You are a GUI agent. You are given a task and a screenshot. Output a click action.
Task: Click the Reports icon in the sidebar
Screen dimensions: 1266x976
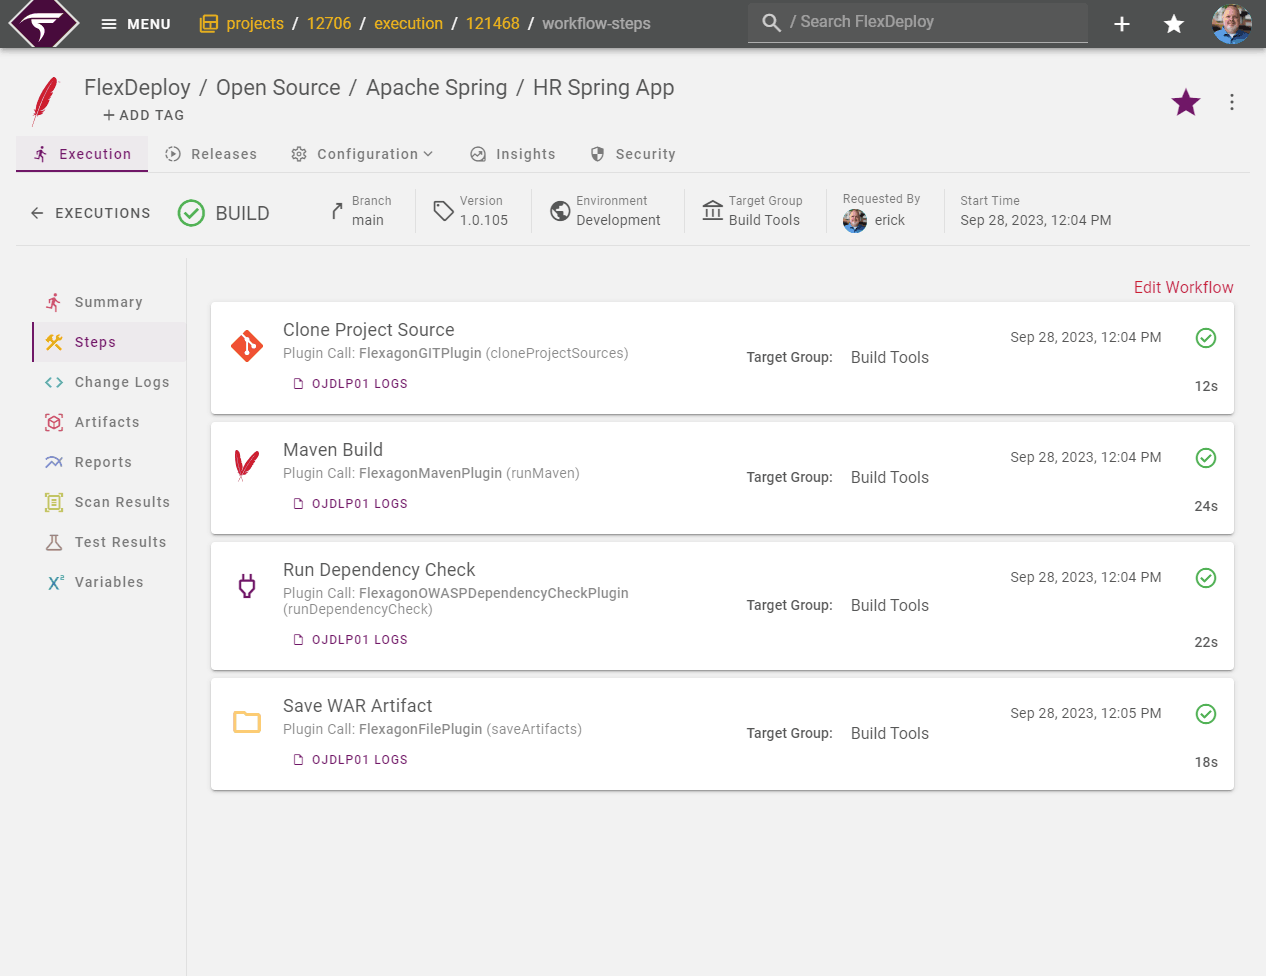pyautogui.click(x=55, y=462)
